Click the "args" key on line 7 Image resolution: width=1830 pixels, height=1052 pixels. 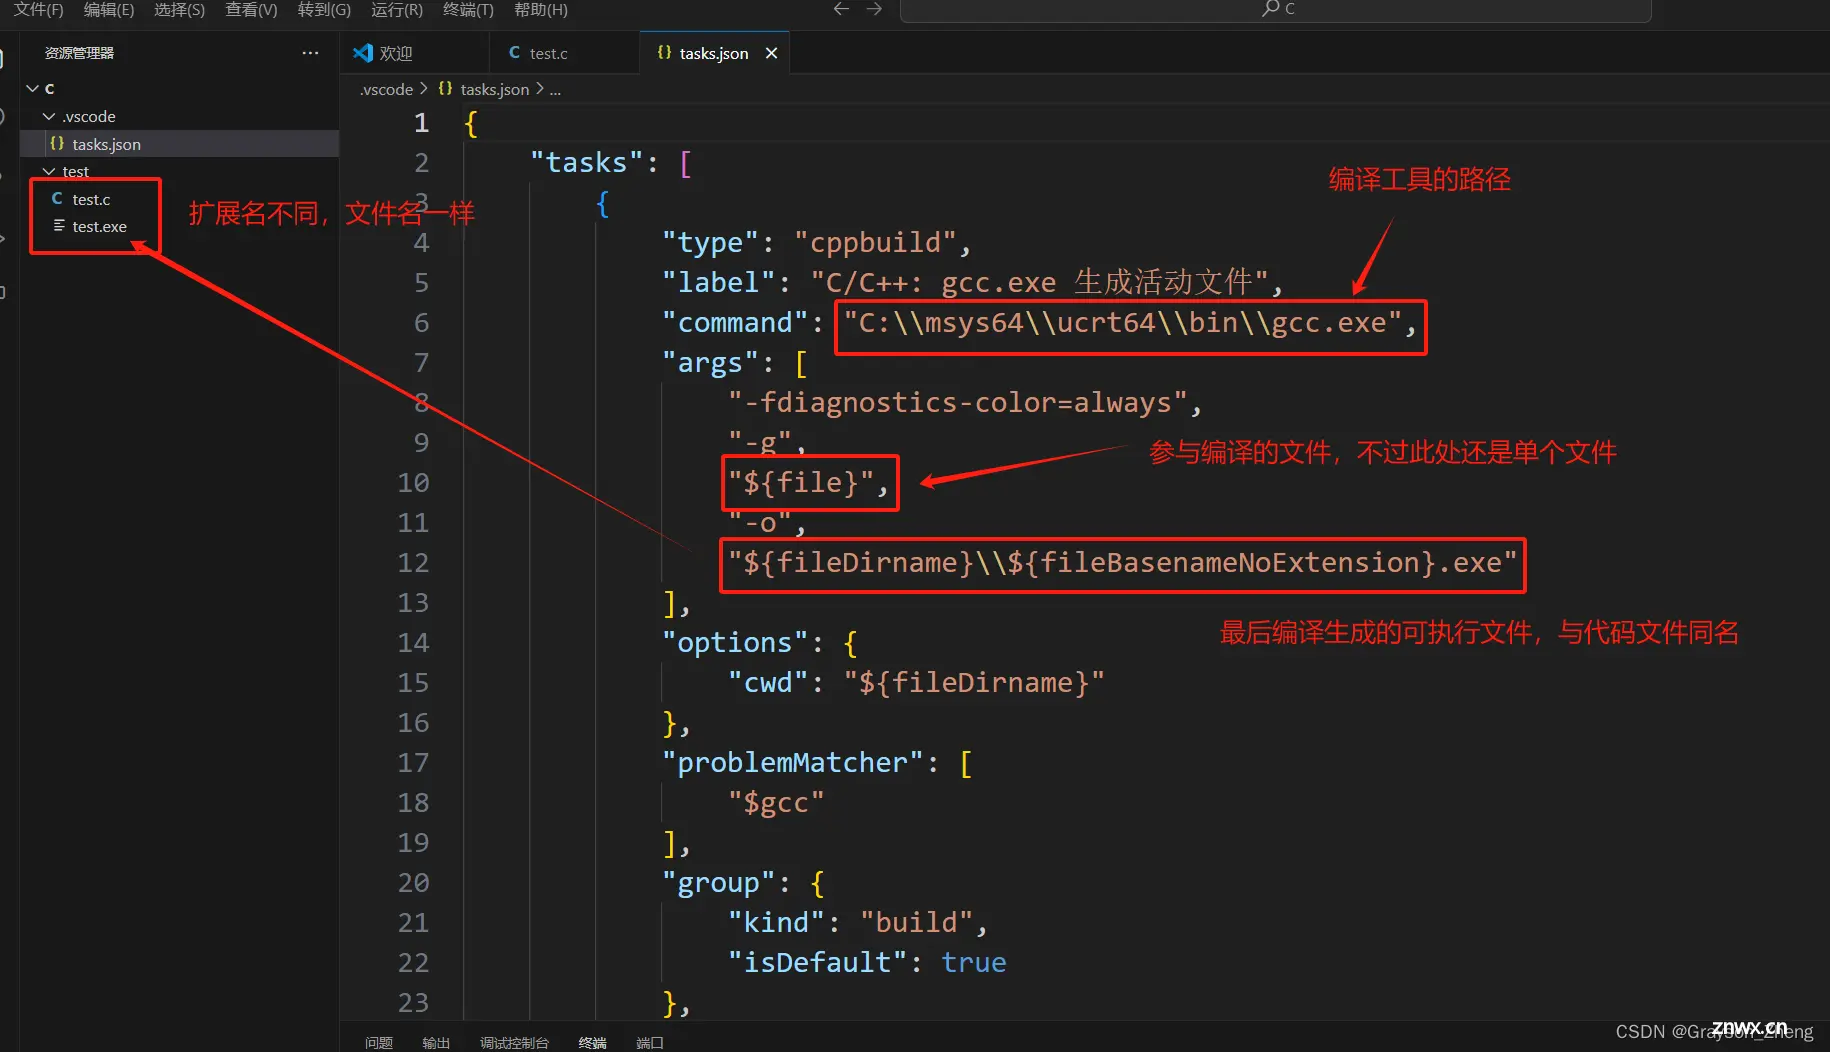point(710,363)
